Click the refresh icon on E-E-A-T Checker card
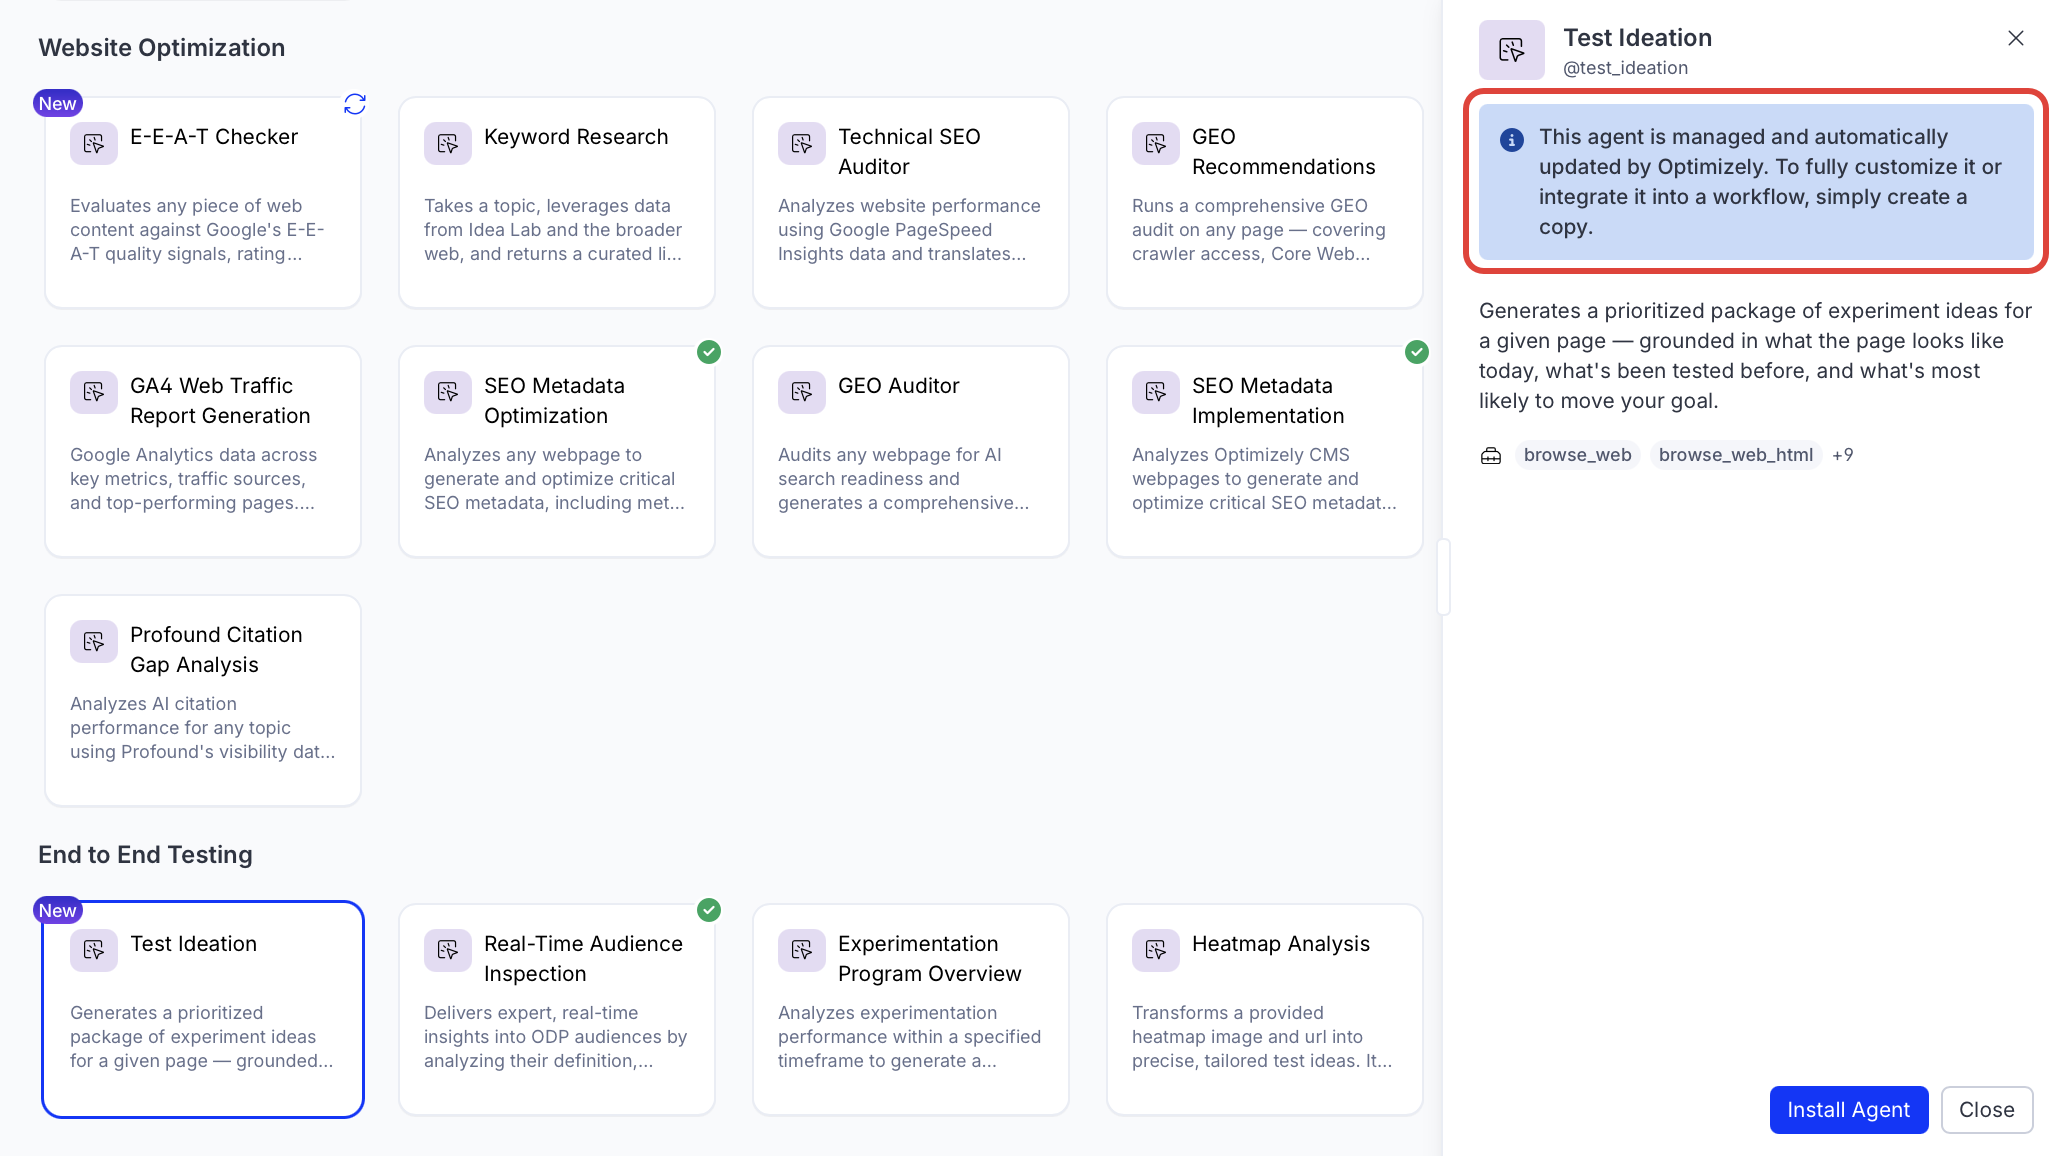 [355, 103]
